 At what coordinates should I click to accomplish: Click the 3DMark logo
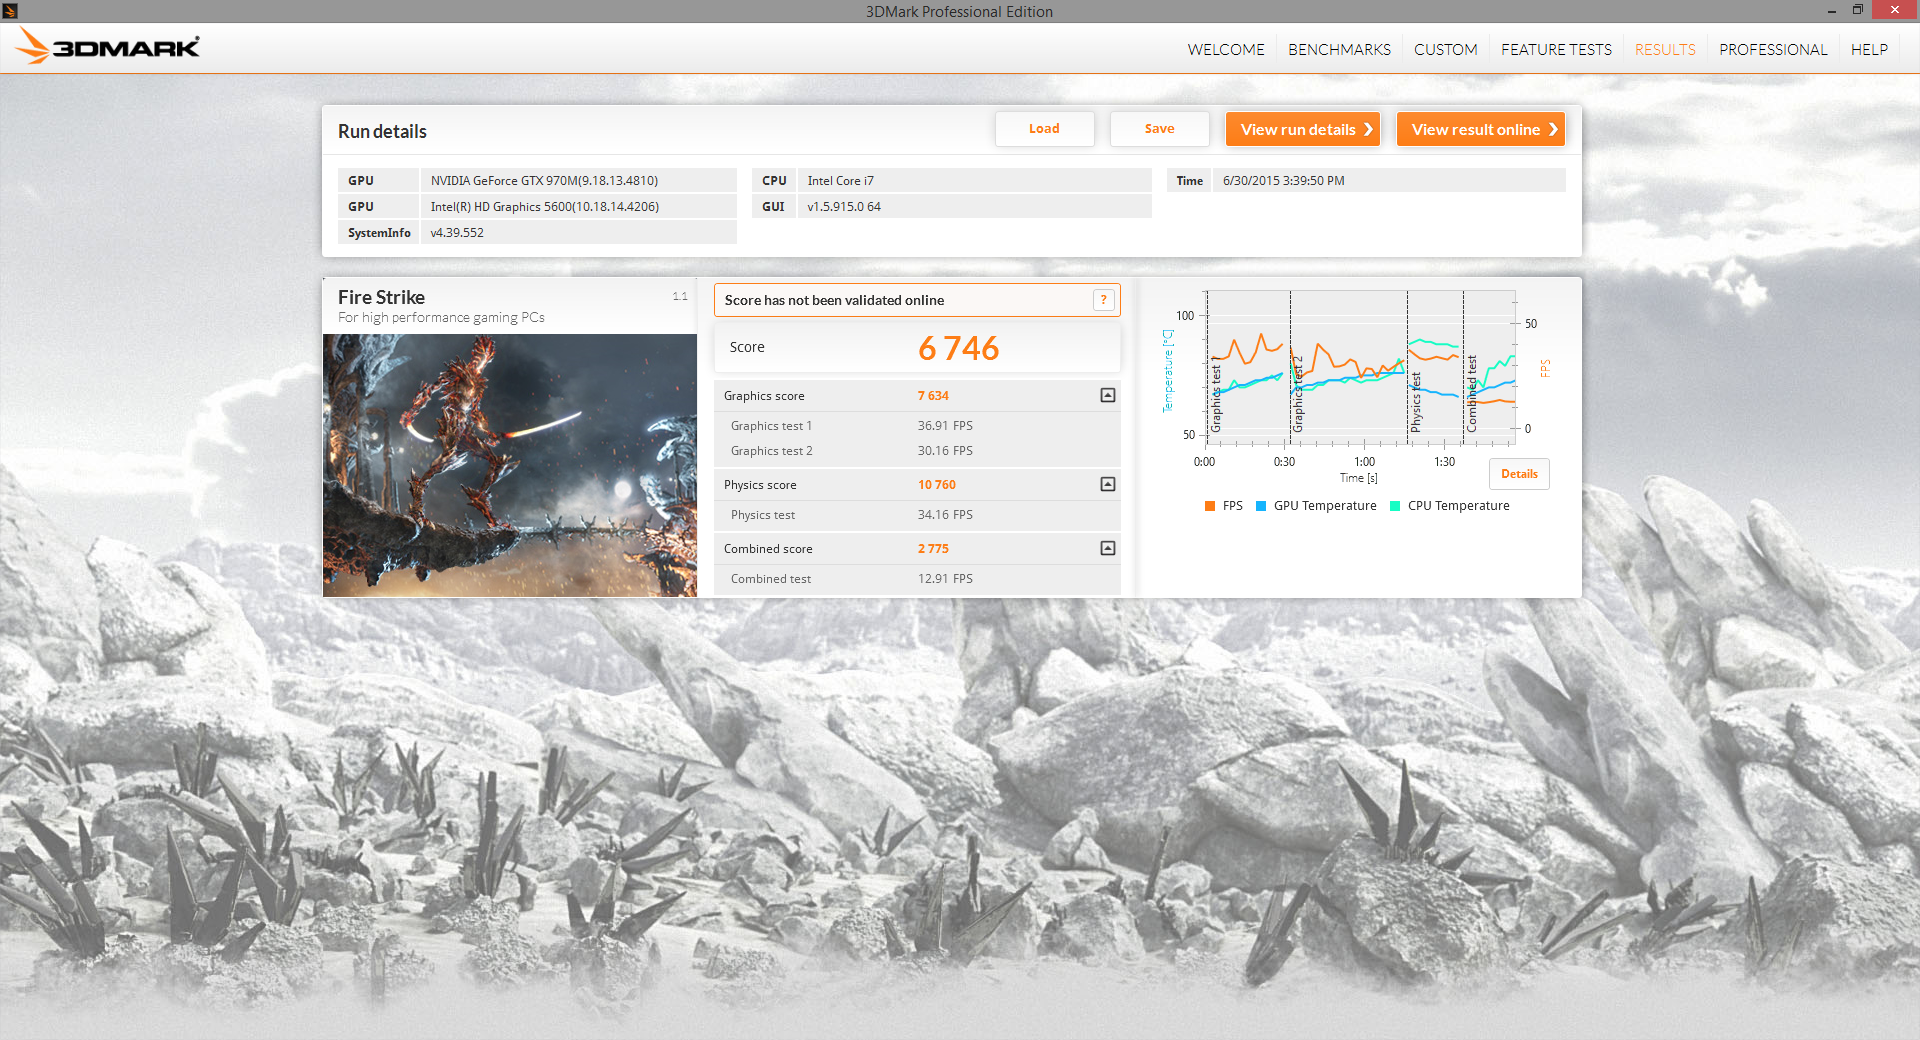[108, 47]
